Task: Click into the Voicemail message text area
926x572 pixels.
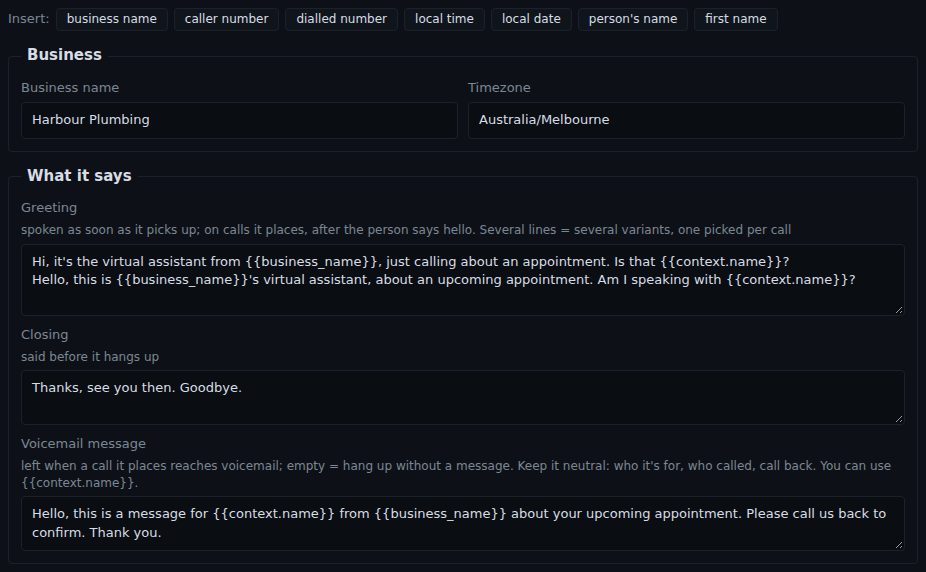Action: [x=463, y=524]
